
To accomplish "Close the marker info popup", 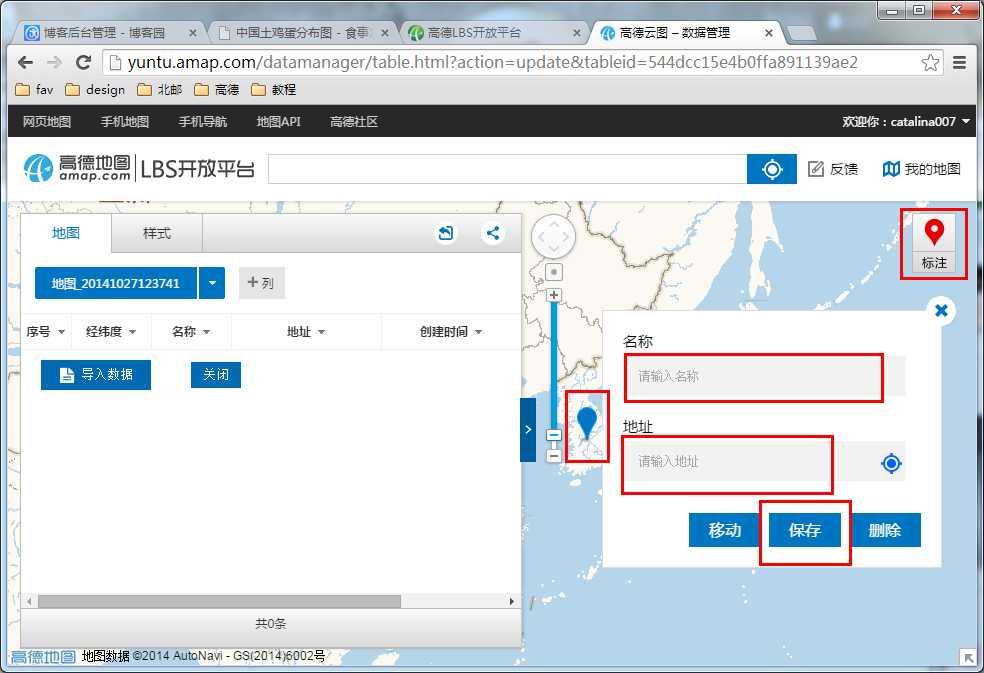I will tap(941, 310).
